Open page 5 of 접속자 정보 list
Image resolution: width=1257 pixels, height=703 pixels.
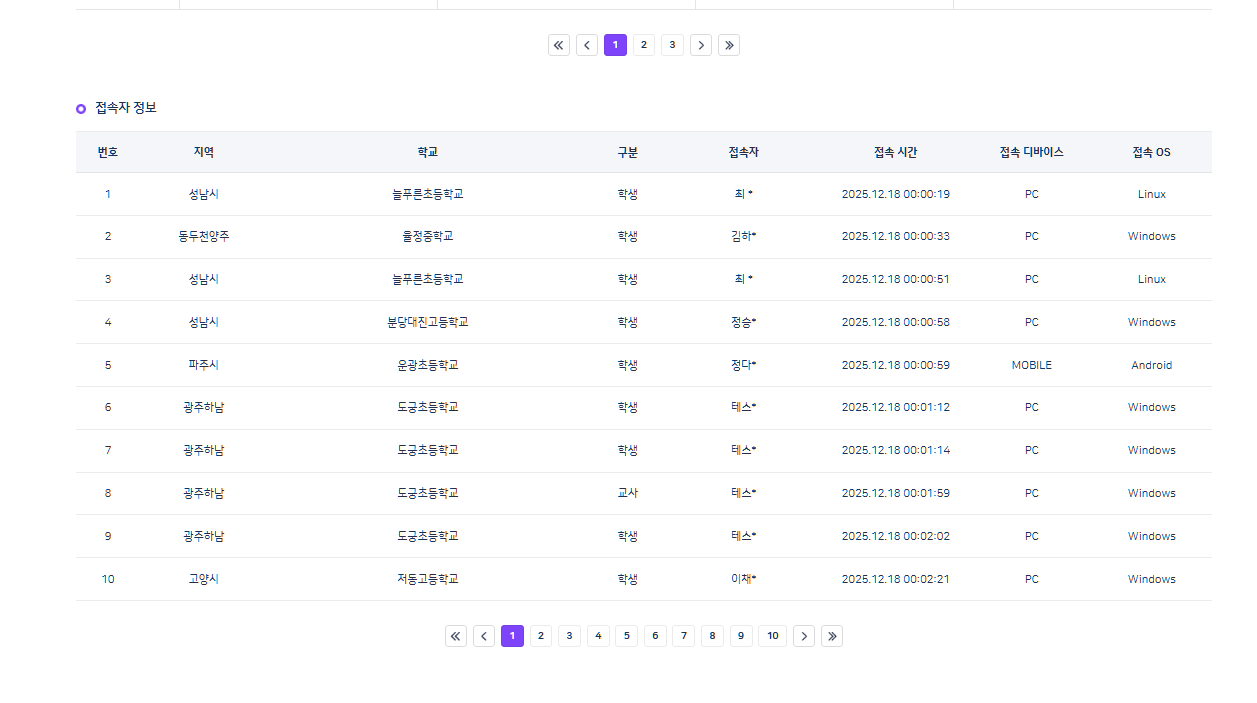tap(626, 636)
